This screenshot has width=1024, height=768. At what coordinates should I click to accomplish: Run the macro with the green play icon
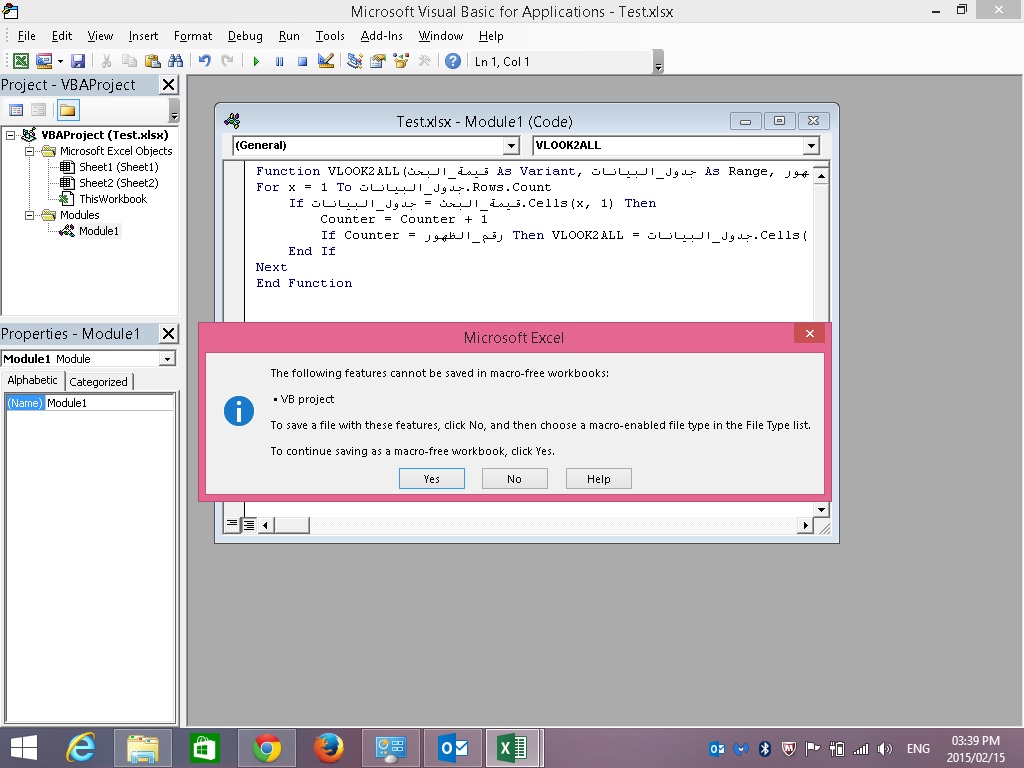[256, 61]
